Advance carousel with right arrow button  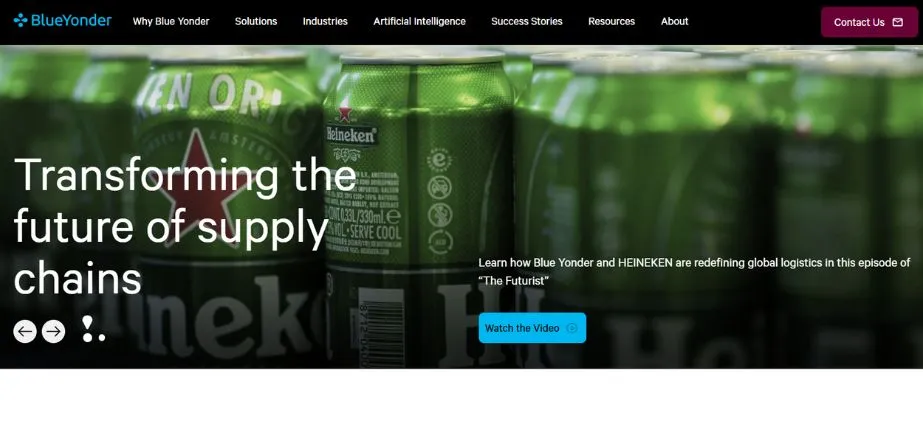(54, 331)
